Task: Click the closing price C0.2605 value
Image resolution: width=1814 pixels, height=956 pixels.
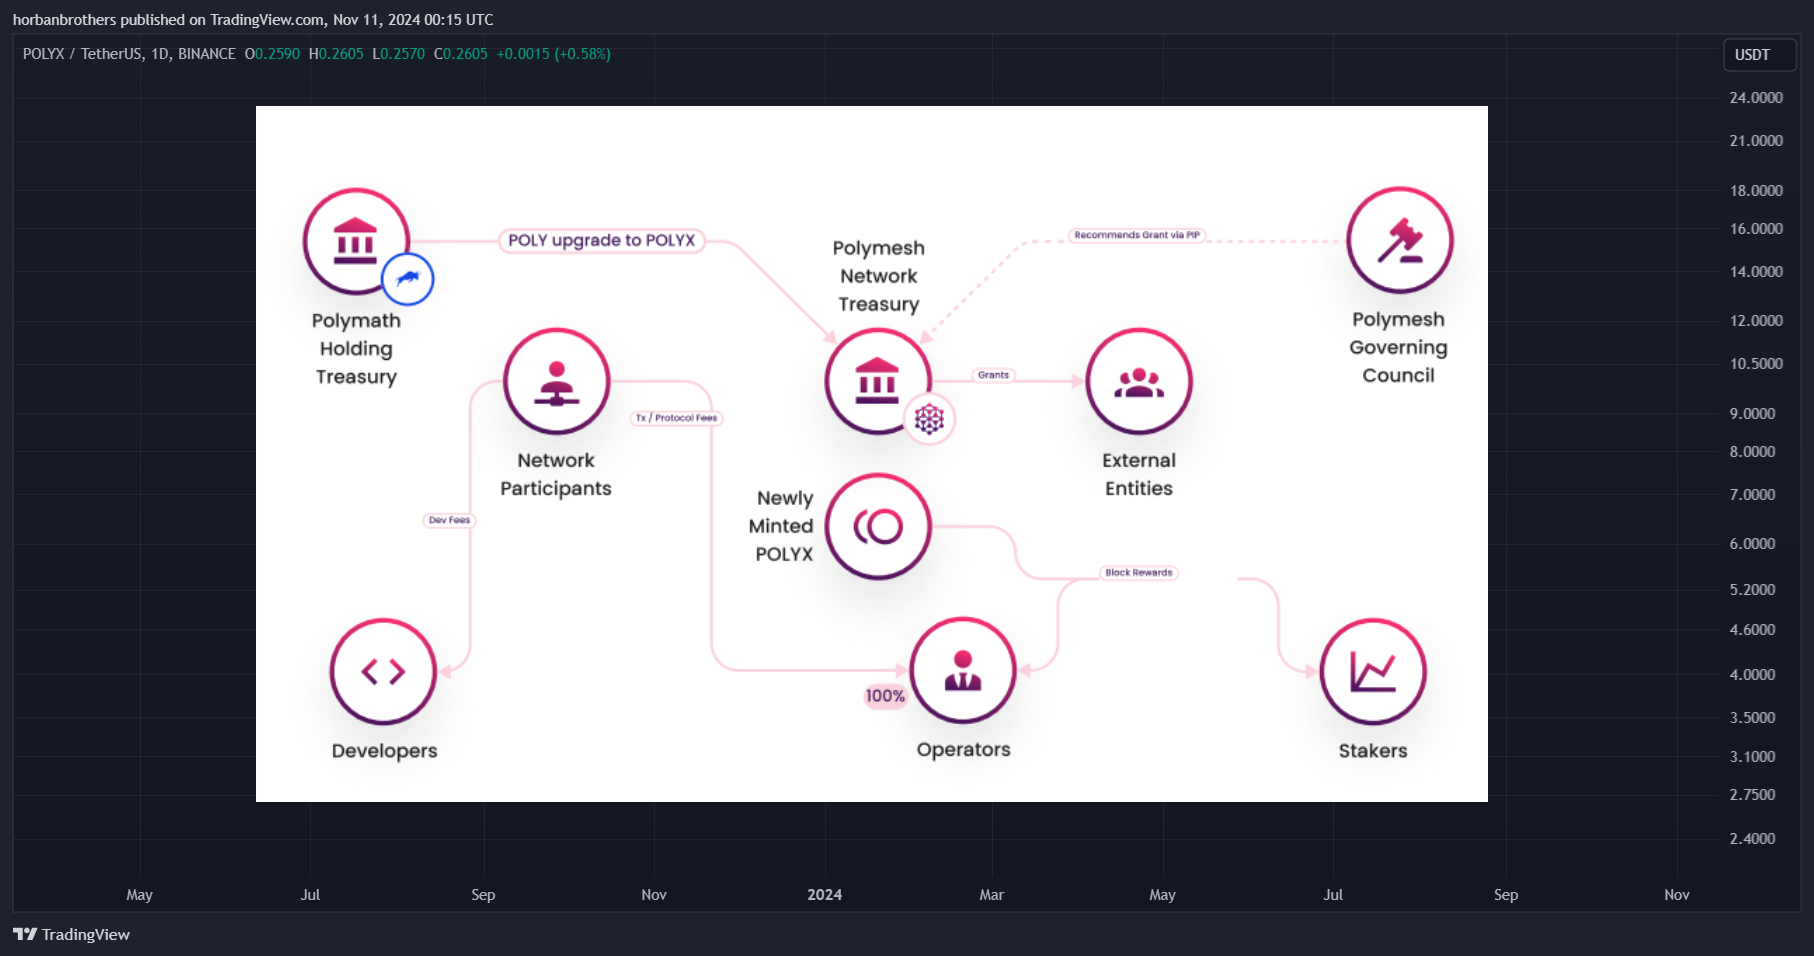Action: 461,54
